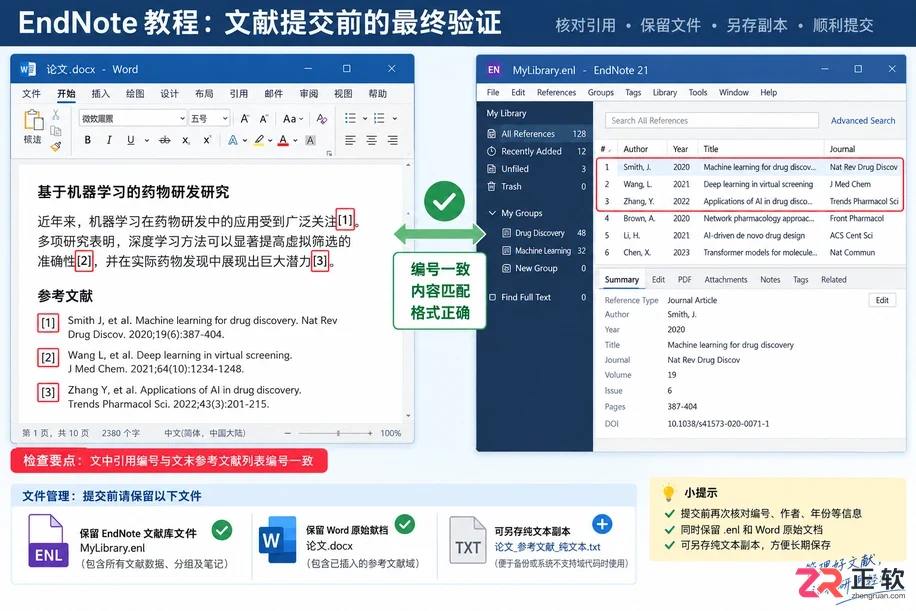Sort references by the Year column header

[680, 149]
